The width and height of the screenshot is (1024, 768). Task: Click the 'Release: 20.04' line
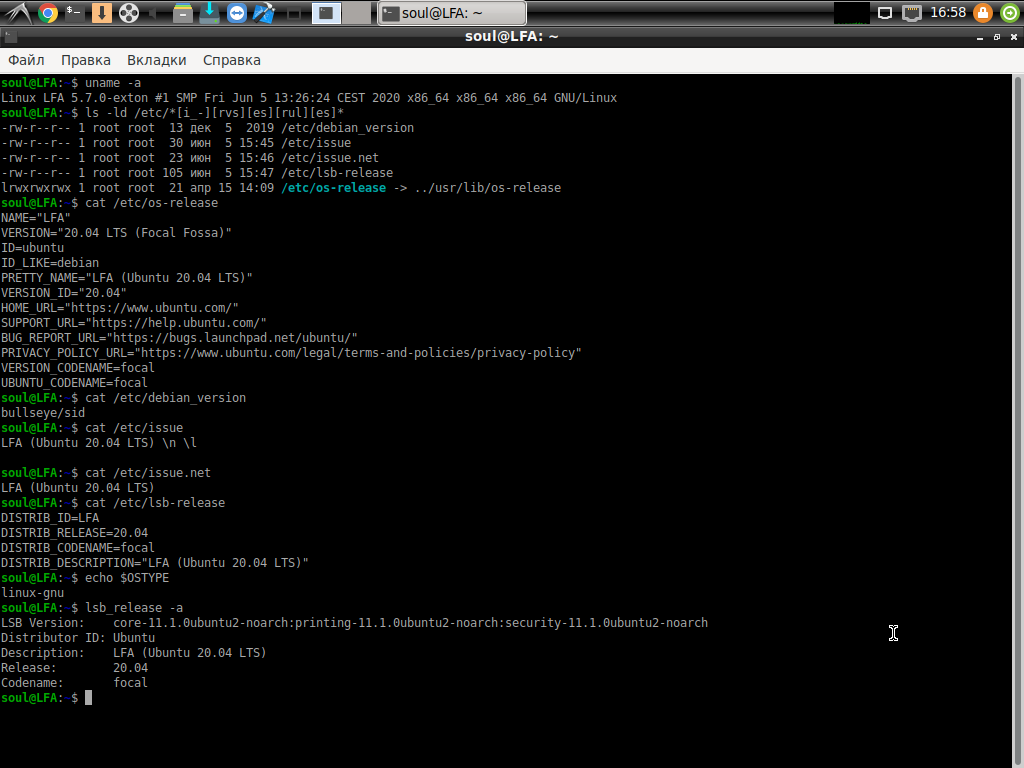tap(74, 668)
